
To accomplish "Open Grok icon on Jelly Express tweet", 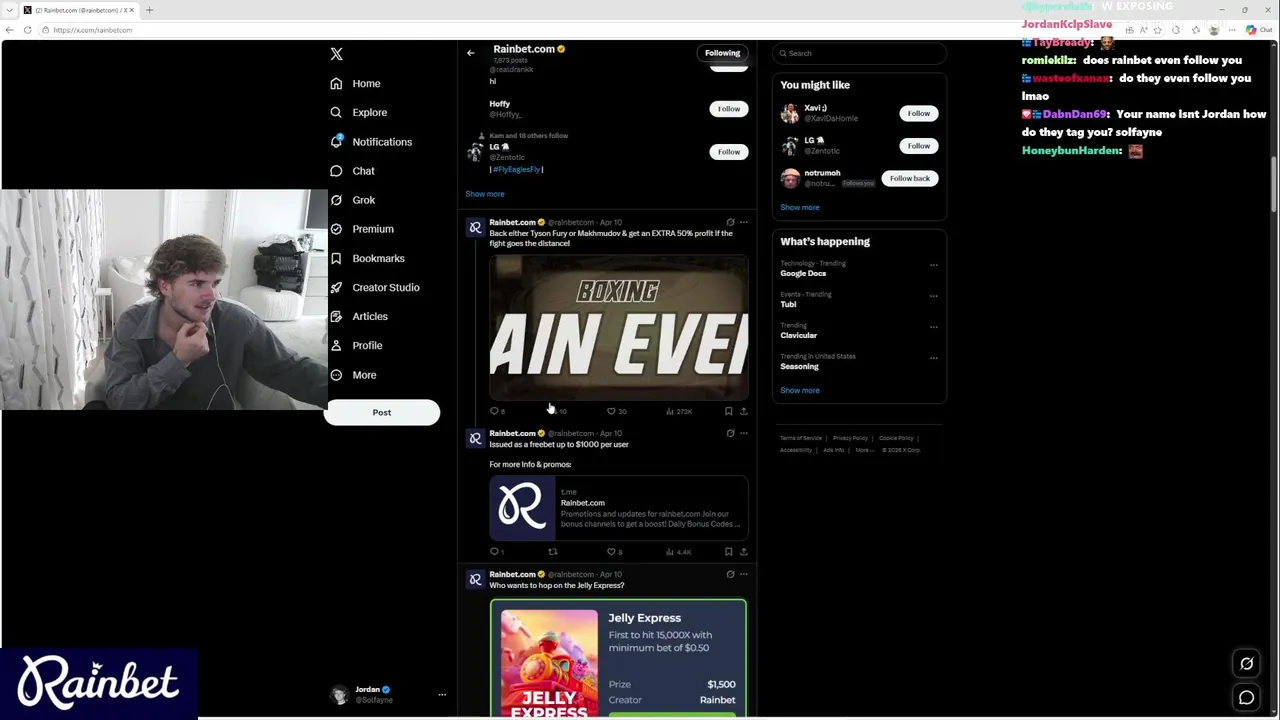I will click(x=730, y=574).
